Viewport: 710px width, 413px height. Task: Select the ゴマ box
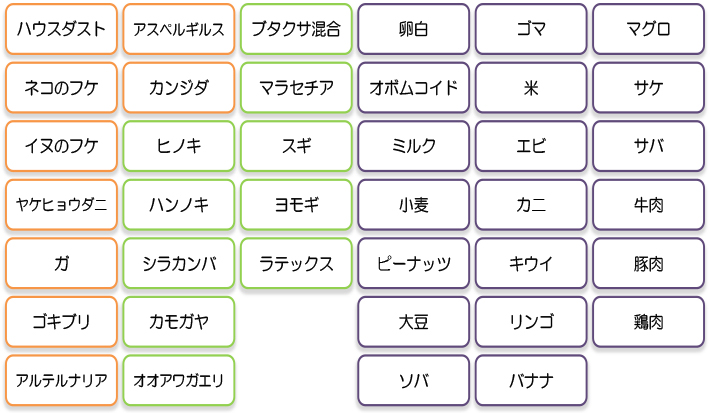coord(531,29)
